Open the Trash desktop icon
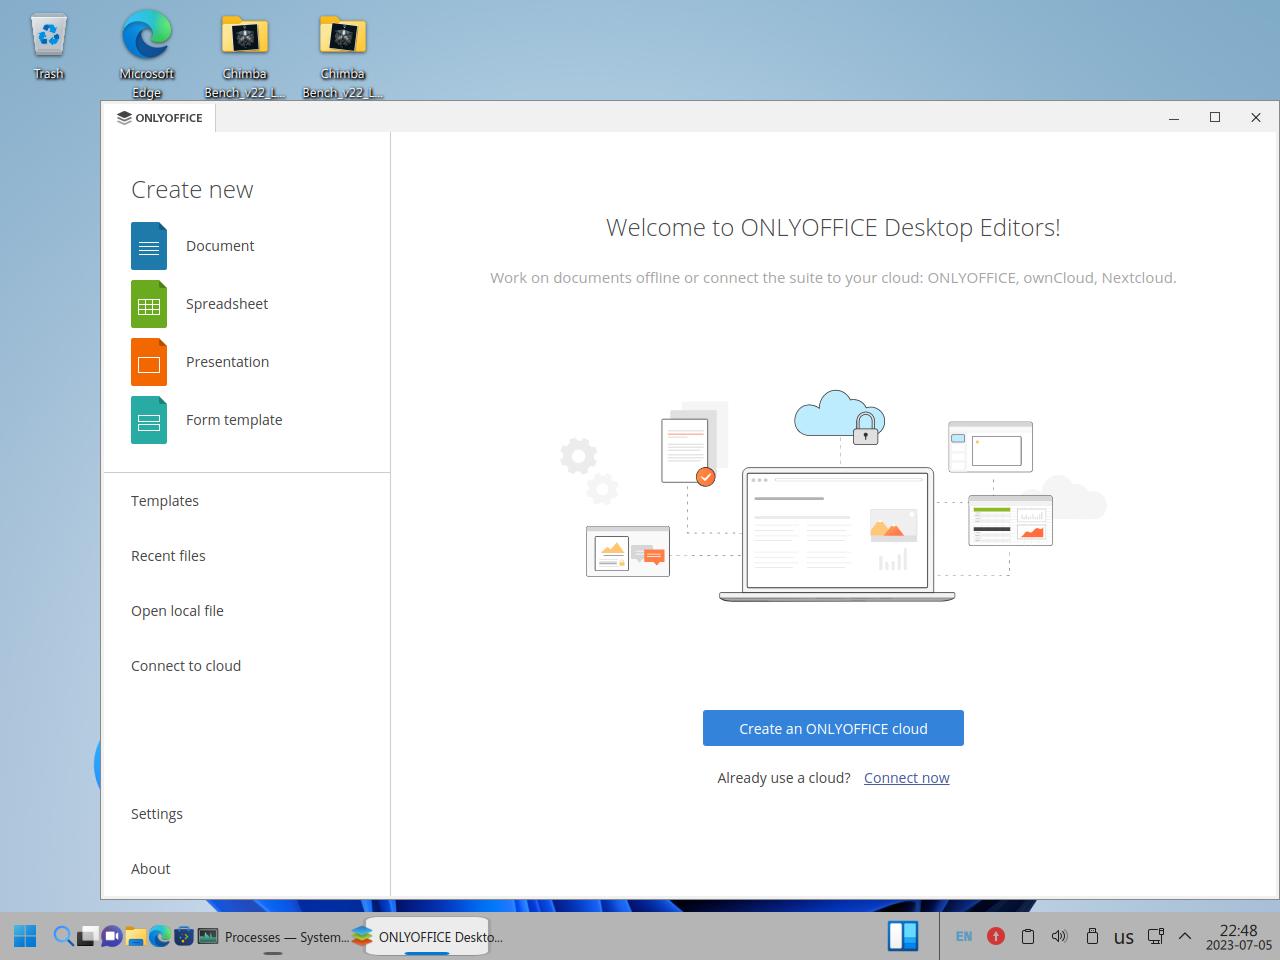Viewport: 1280px width, 960px height. click(49, 47)
